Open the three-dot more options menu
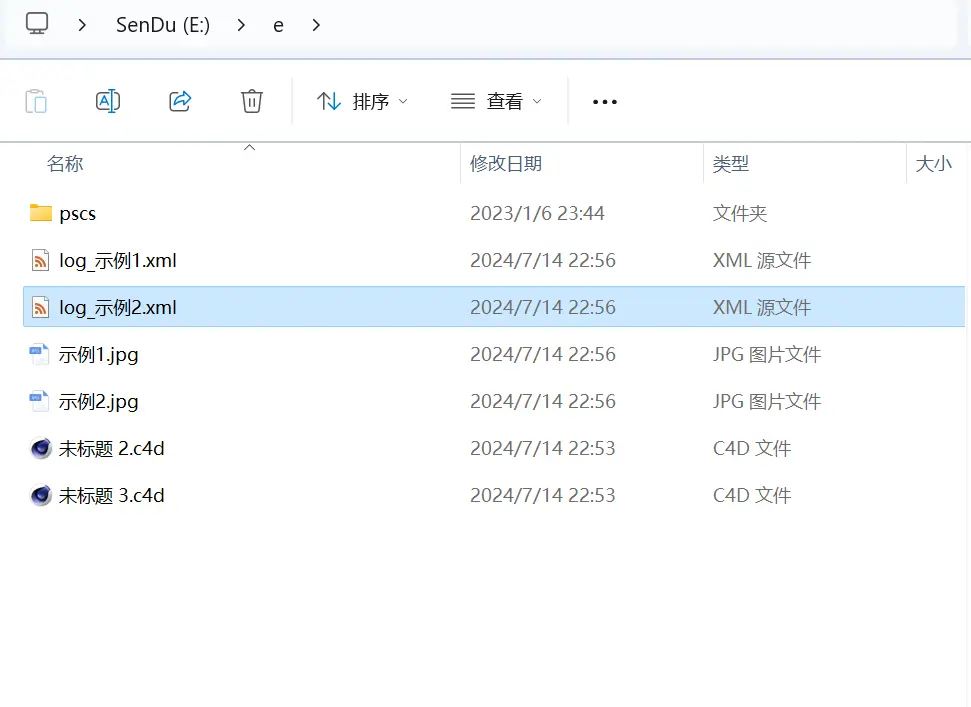 click(x=605, y=101)
